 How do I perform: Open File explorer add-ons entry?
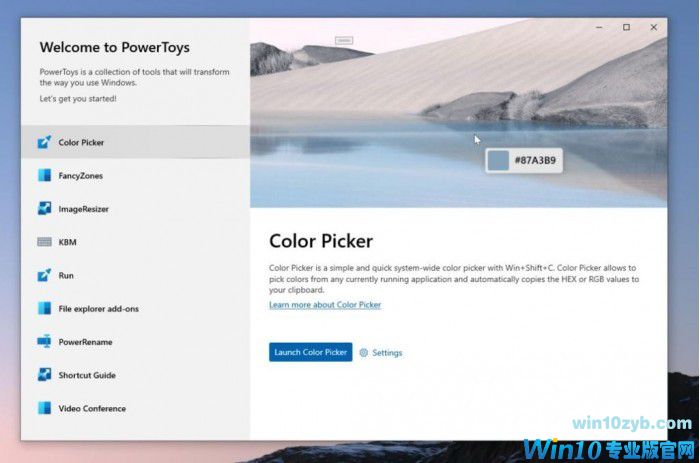[x=135, y=309]
